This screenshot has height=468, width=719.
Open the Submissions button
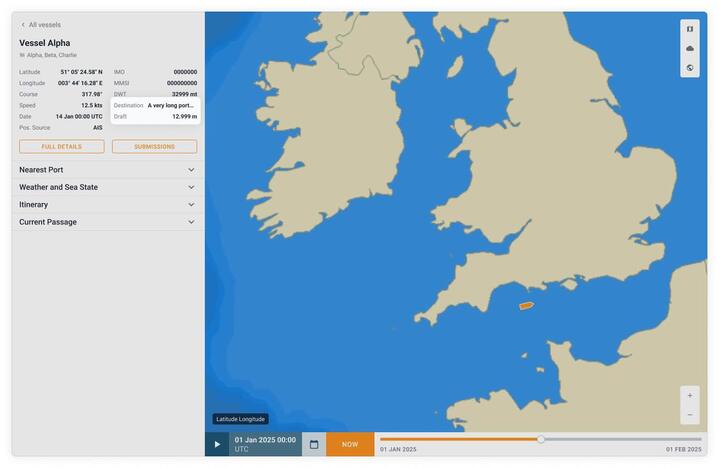154,147
